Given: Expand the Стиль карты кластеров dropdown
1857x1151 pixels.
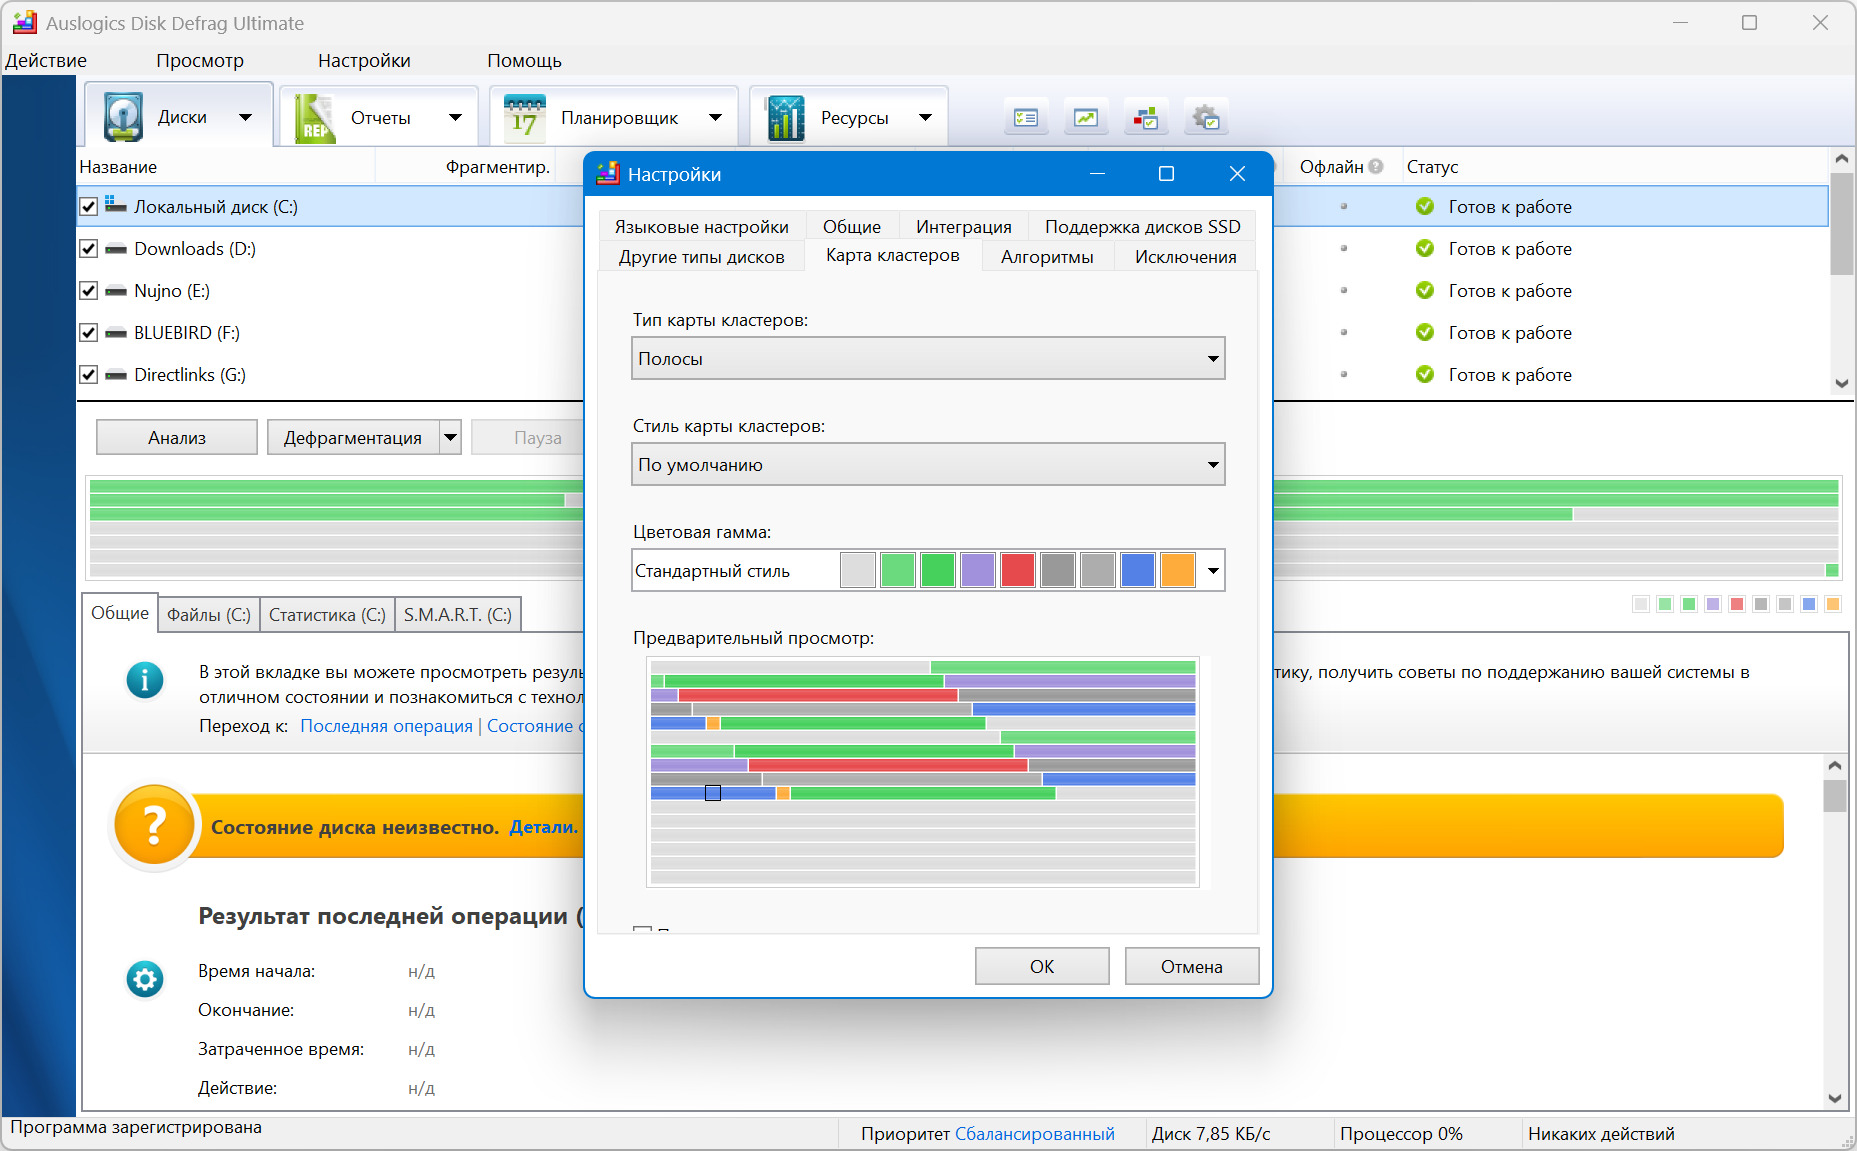Looking at the screenshot, I should (927, 465).
